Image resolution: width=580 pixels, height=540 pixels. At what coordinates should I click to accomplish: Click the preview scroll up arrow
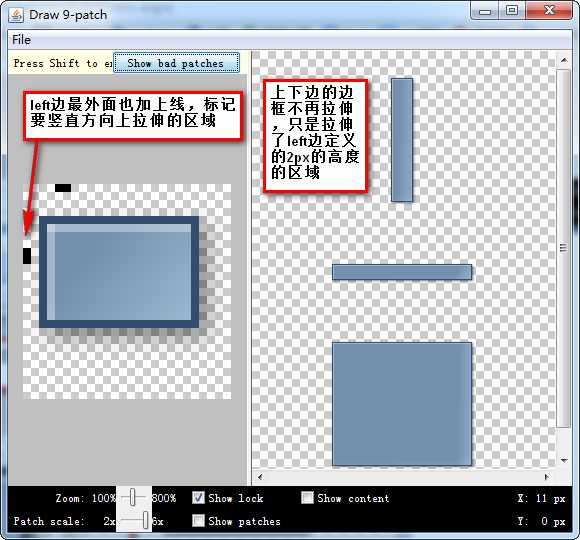pyautogui.click(x=564, y=60)
